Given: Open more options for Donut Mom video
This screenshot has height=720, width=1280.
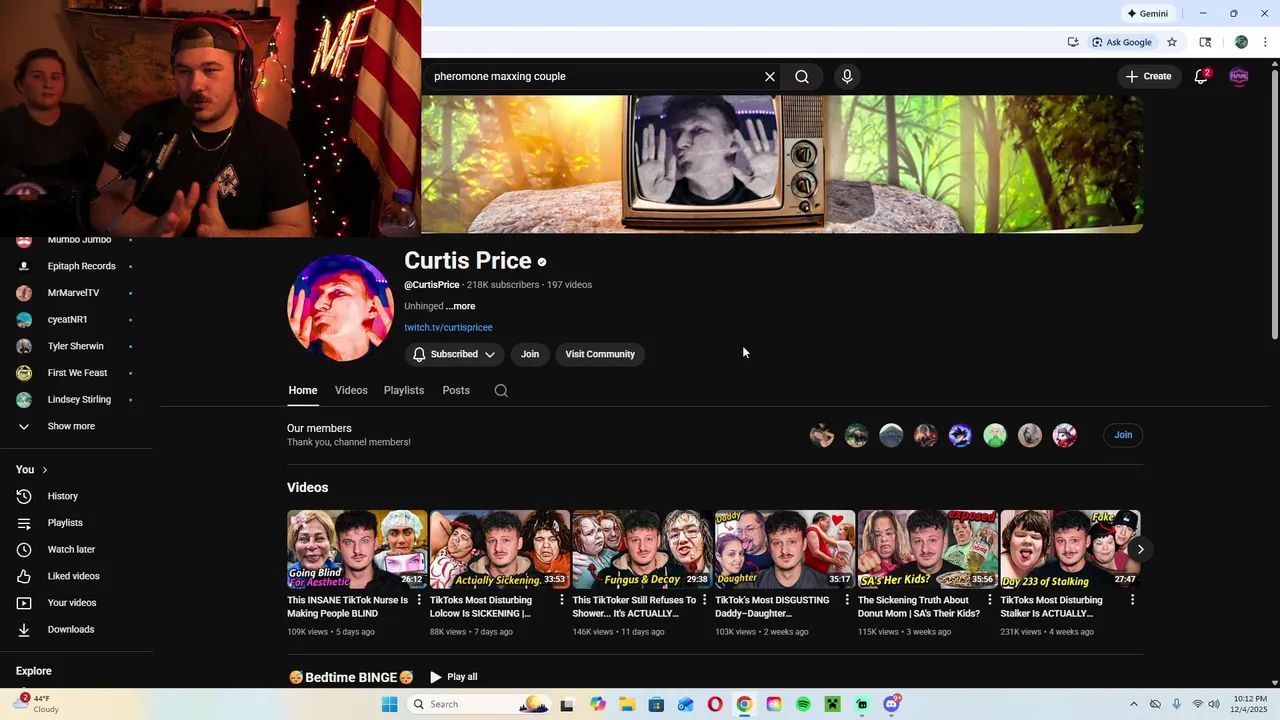Looking at the screenshot, I should point(990,600).
